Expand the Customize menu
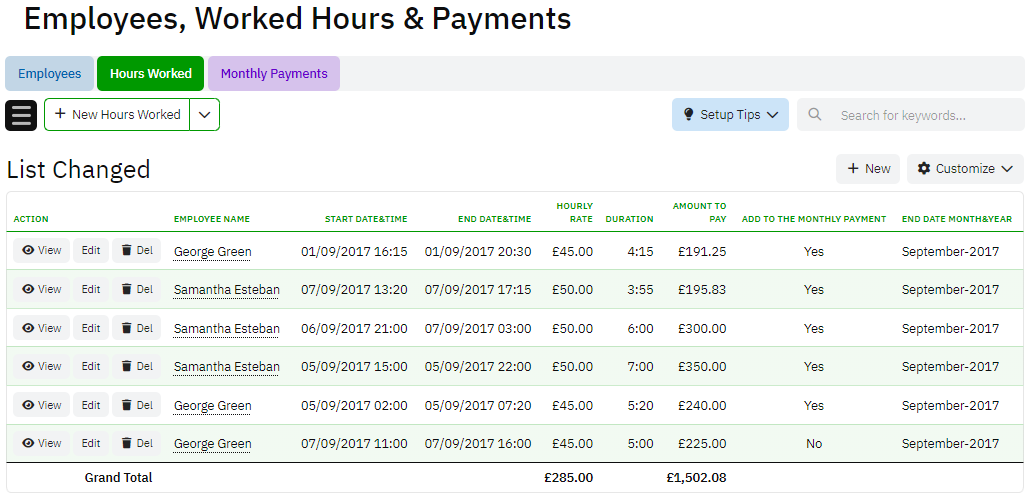 pos(965,169)
